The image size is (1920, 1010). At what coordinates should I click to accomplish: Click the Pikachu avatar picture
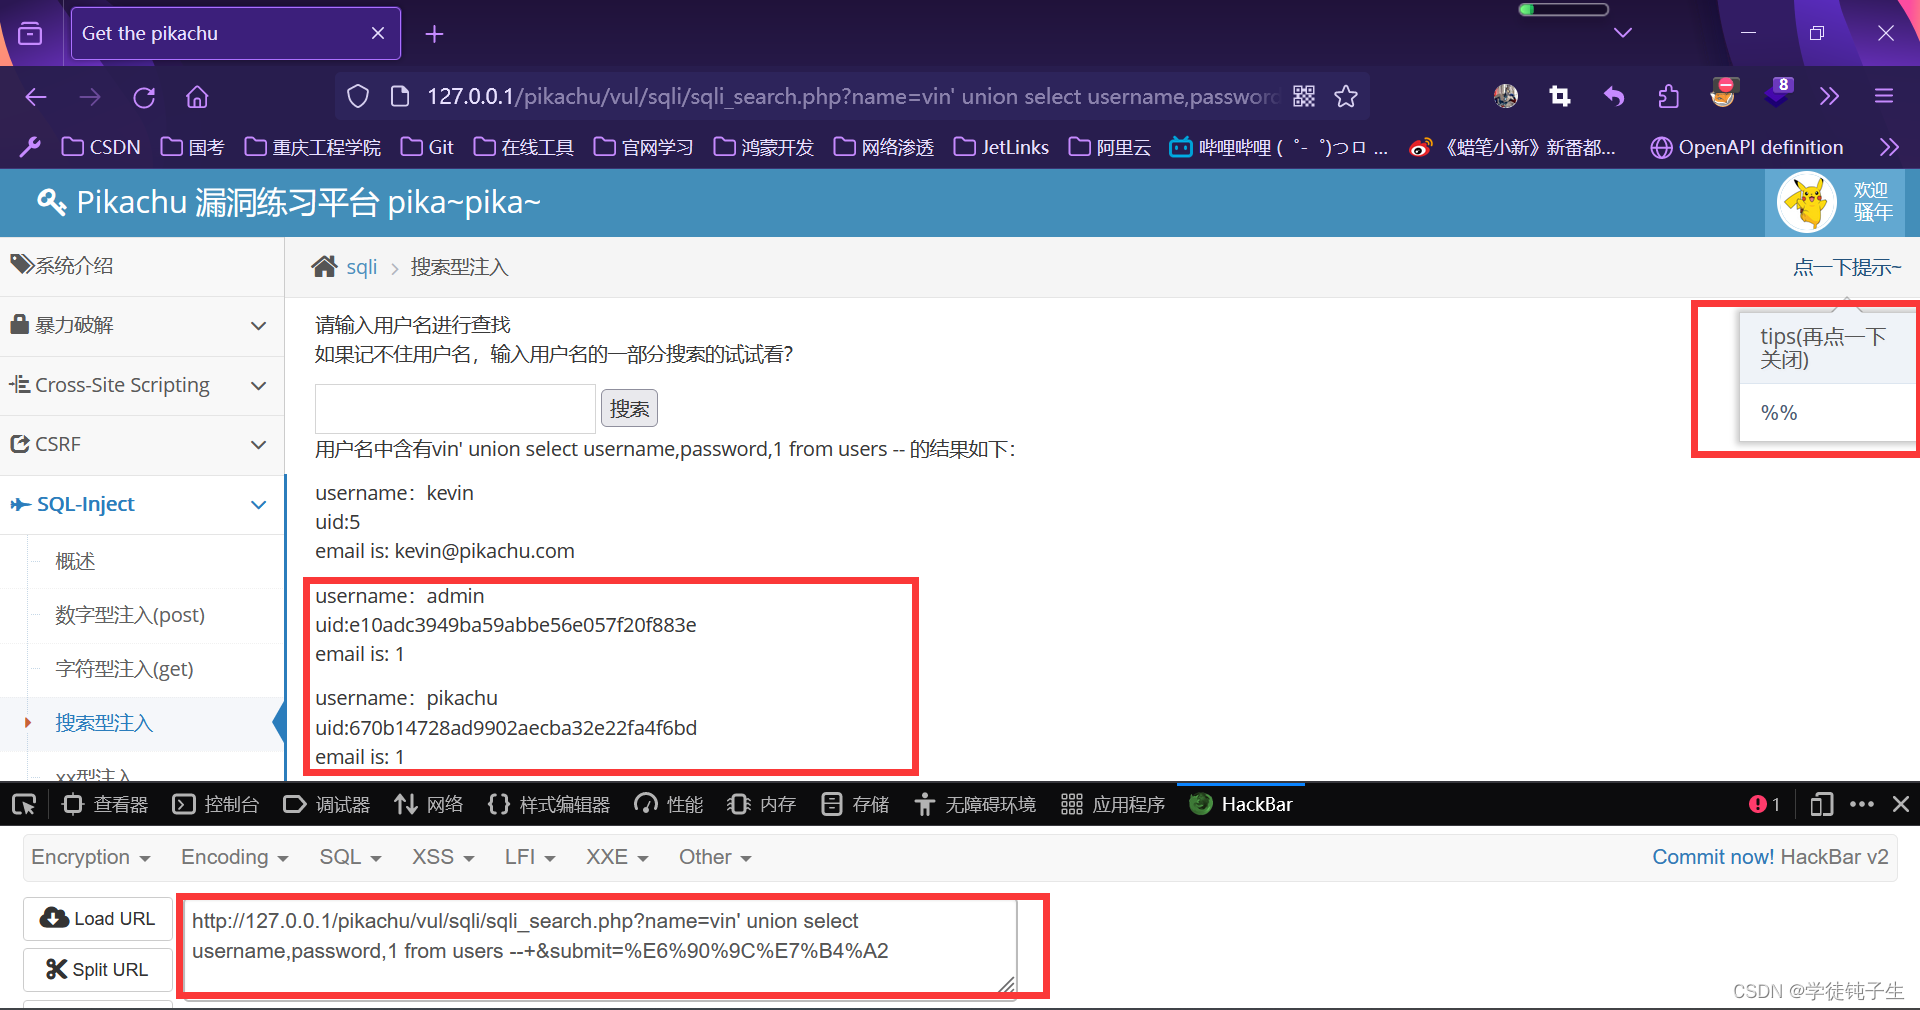point(1807,202)
